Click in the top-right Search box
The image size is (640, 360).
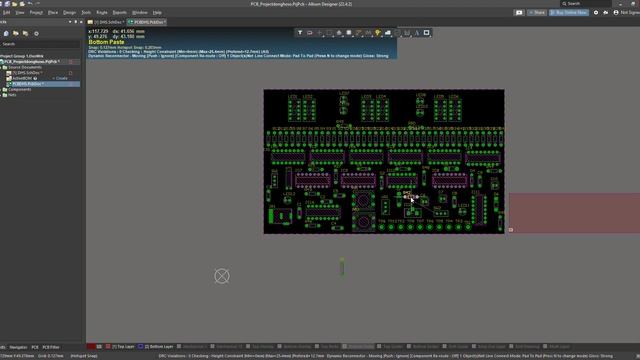586,4
